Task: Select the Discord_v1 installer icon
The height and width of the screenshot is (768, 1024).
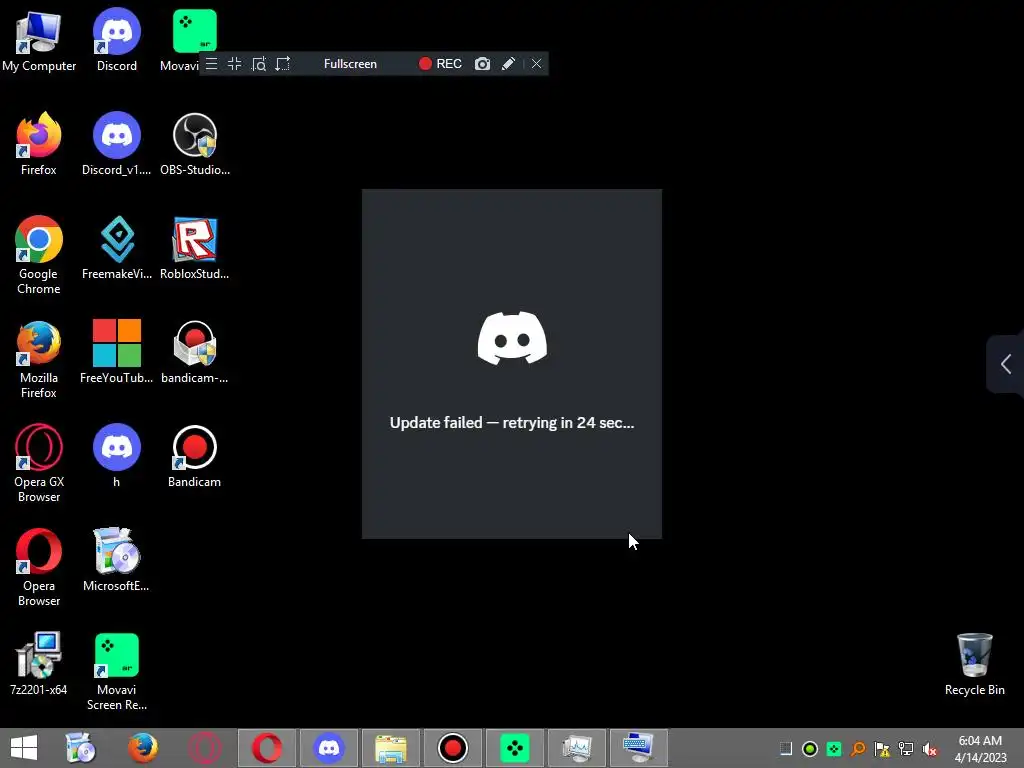Action: pyautogui.click(x=117, y=144)
